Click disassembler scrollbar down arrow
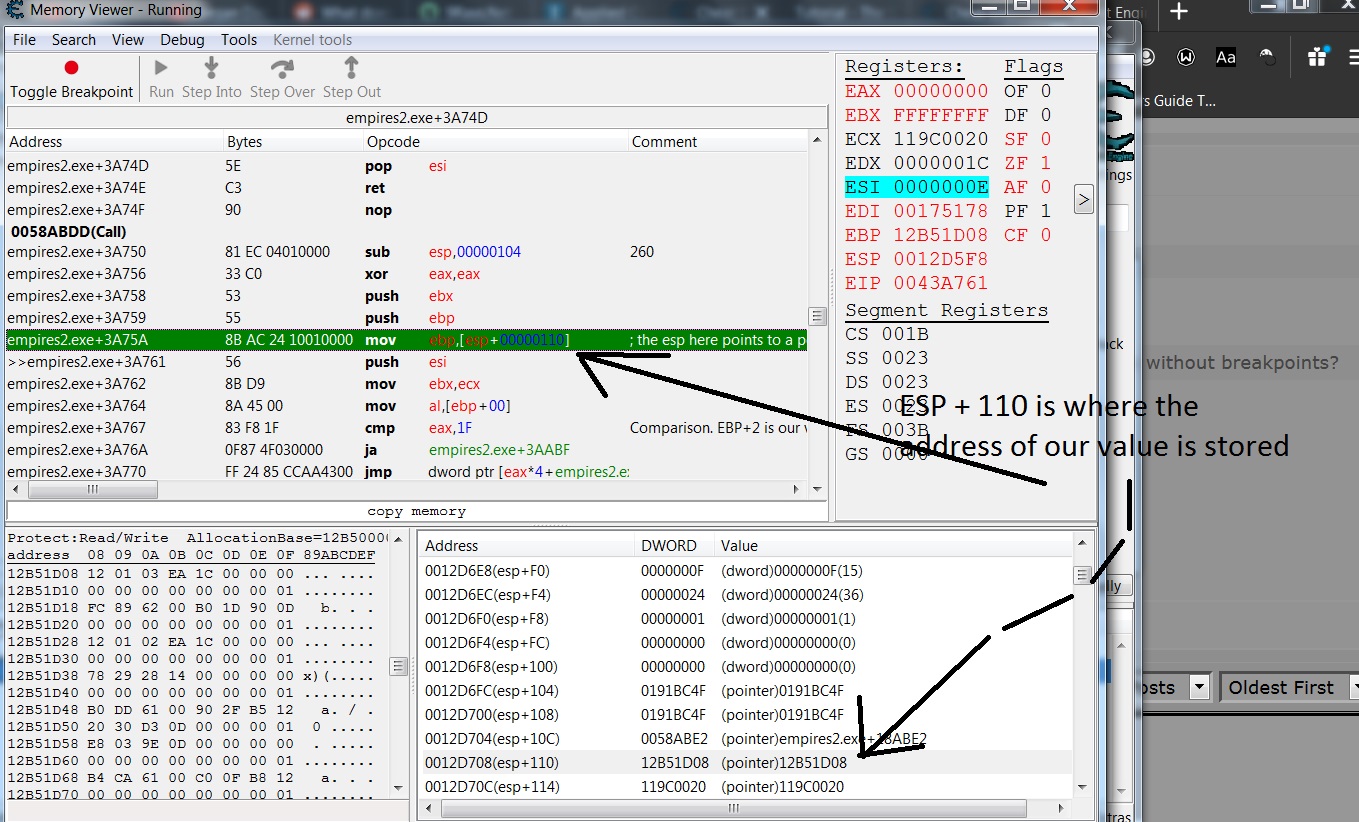The width and height of the screenshot is (1359, 822). [x=817, y=491]
